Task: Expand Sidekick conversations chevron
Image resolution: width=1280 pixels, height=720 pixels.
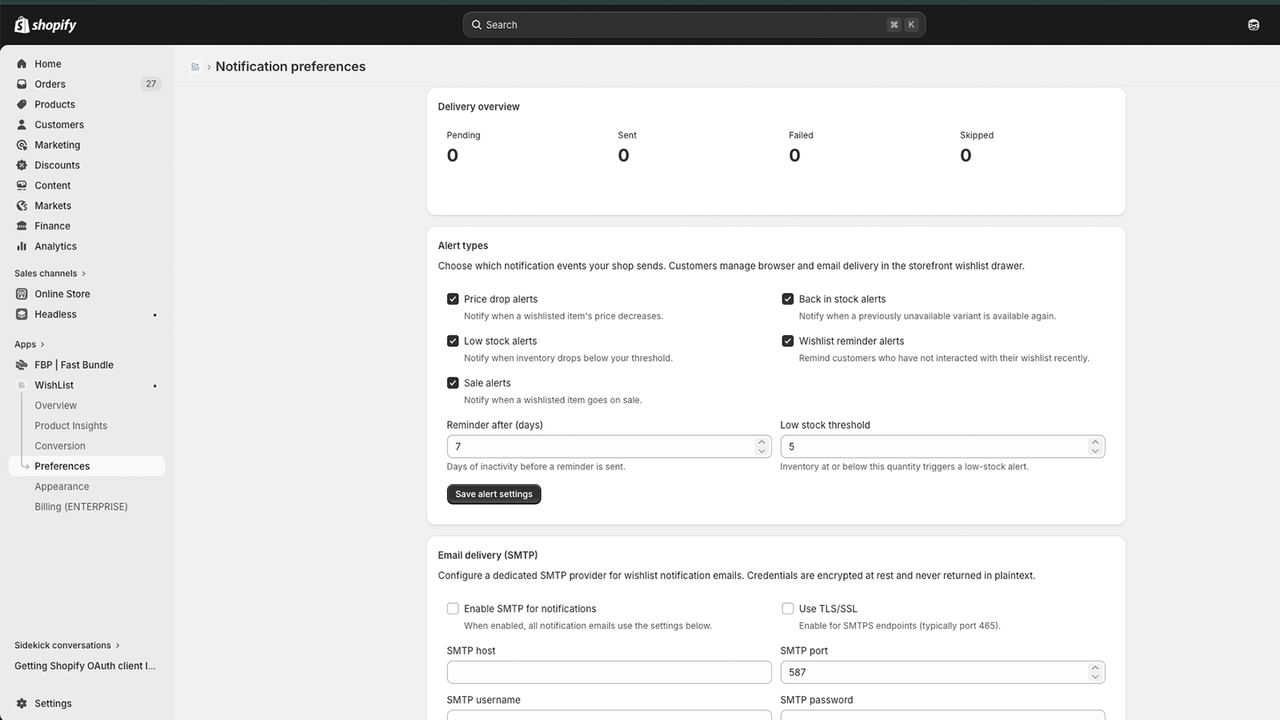Action: 118,645
